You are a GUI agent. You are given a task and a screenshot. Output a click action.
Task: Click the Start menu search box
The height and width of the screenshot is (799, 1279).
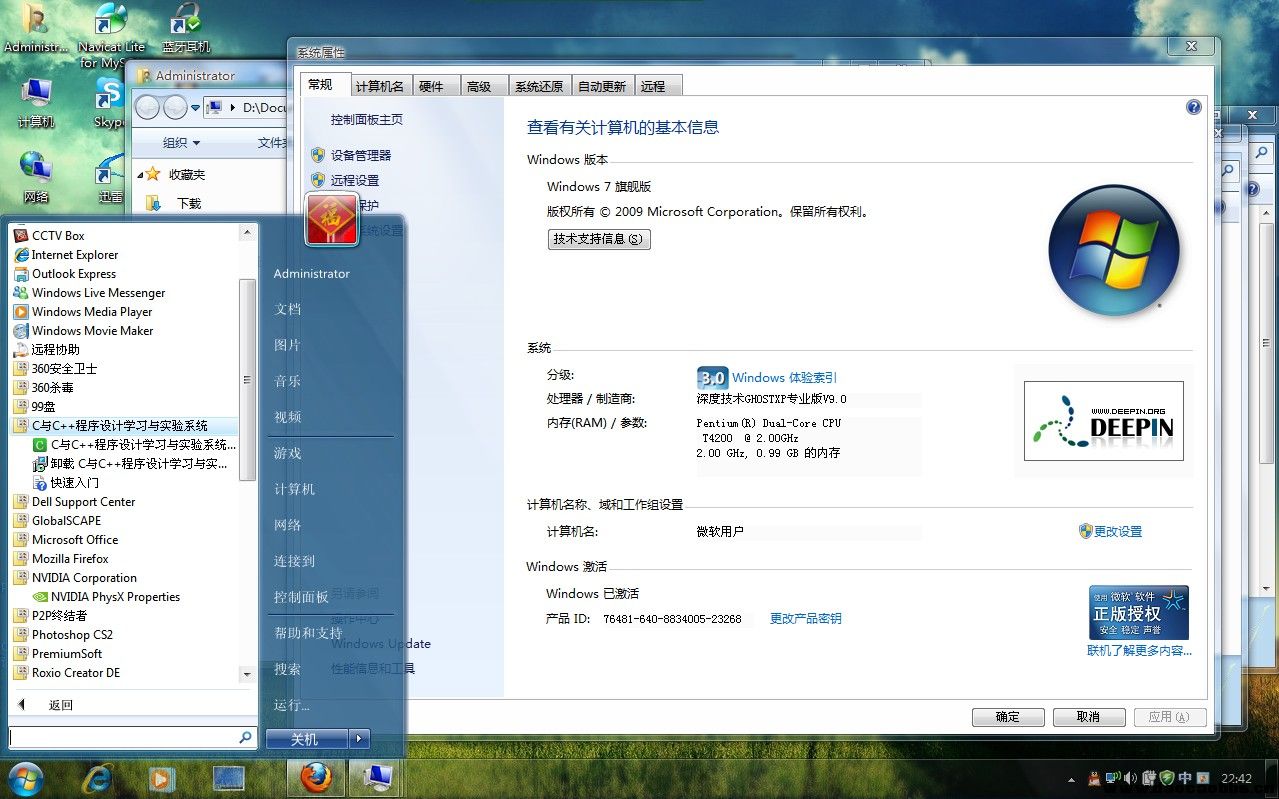point(124,737)
